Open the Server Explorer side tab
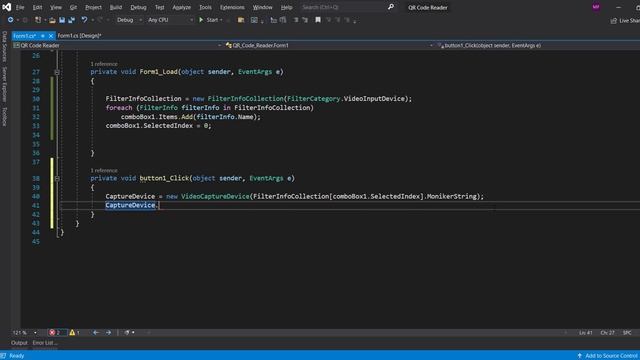 5,84
